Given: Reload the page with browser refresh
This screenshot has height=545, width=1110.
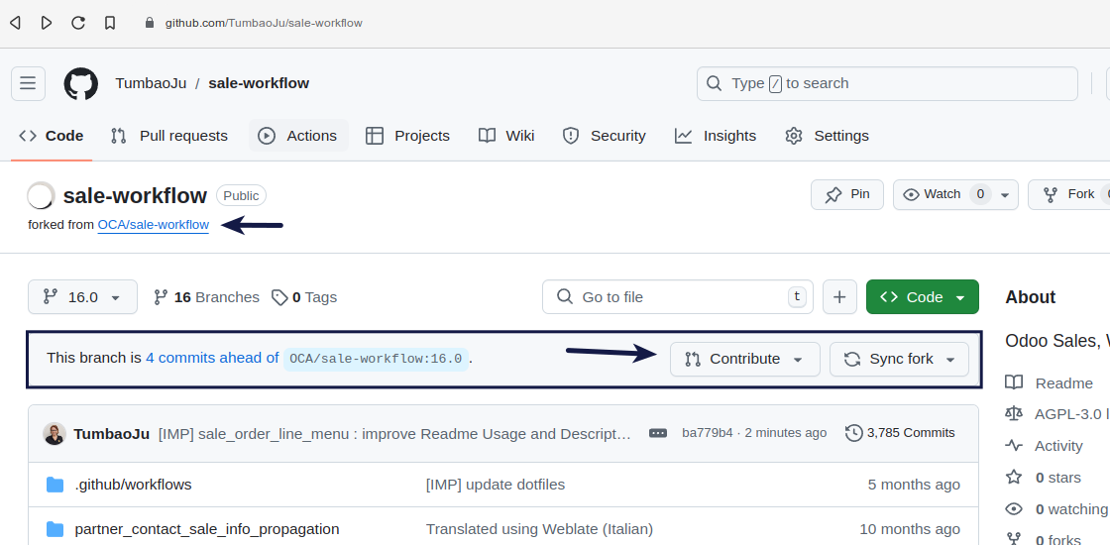Looking at the screenshot, I should [78, 22].
